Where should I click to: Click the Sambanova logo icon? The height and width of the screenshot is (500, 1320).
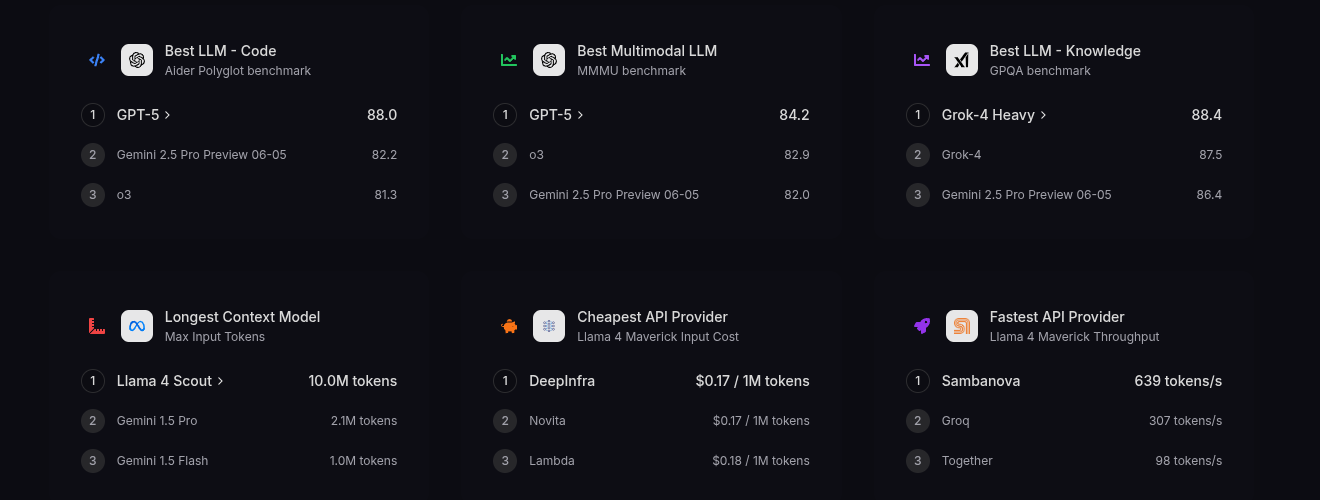click(962, 326)
